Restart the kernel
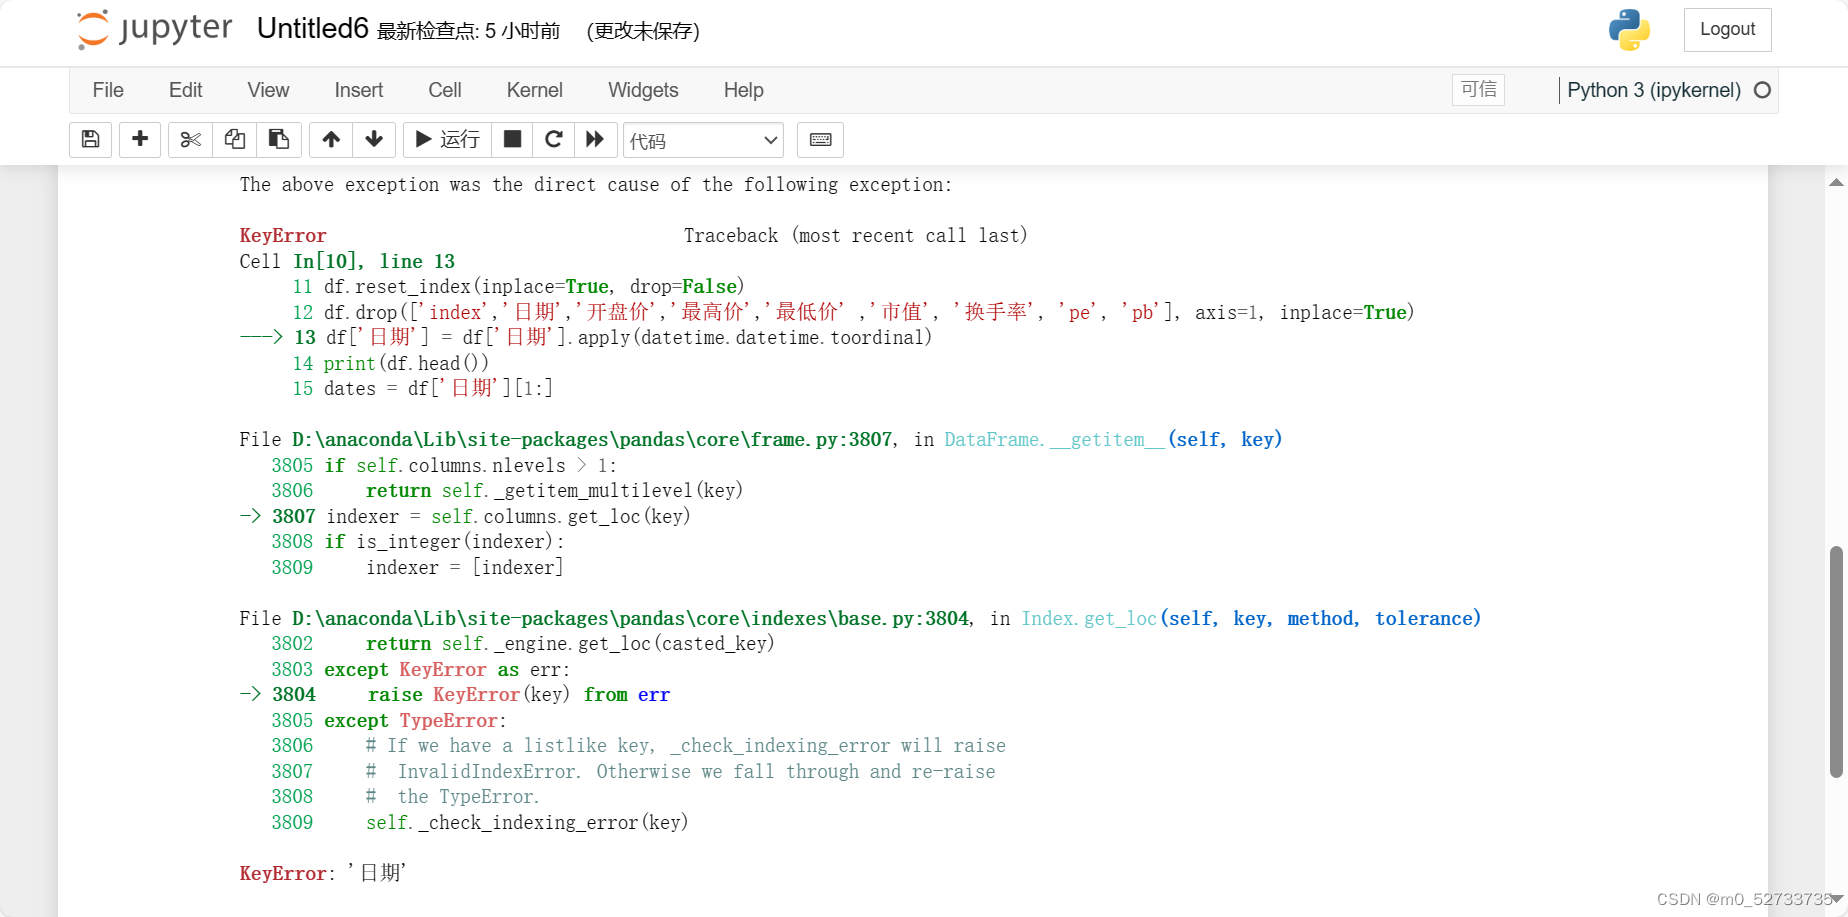The height and width of the screenshot is (917, 1848). coord(554,140)
